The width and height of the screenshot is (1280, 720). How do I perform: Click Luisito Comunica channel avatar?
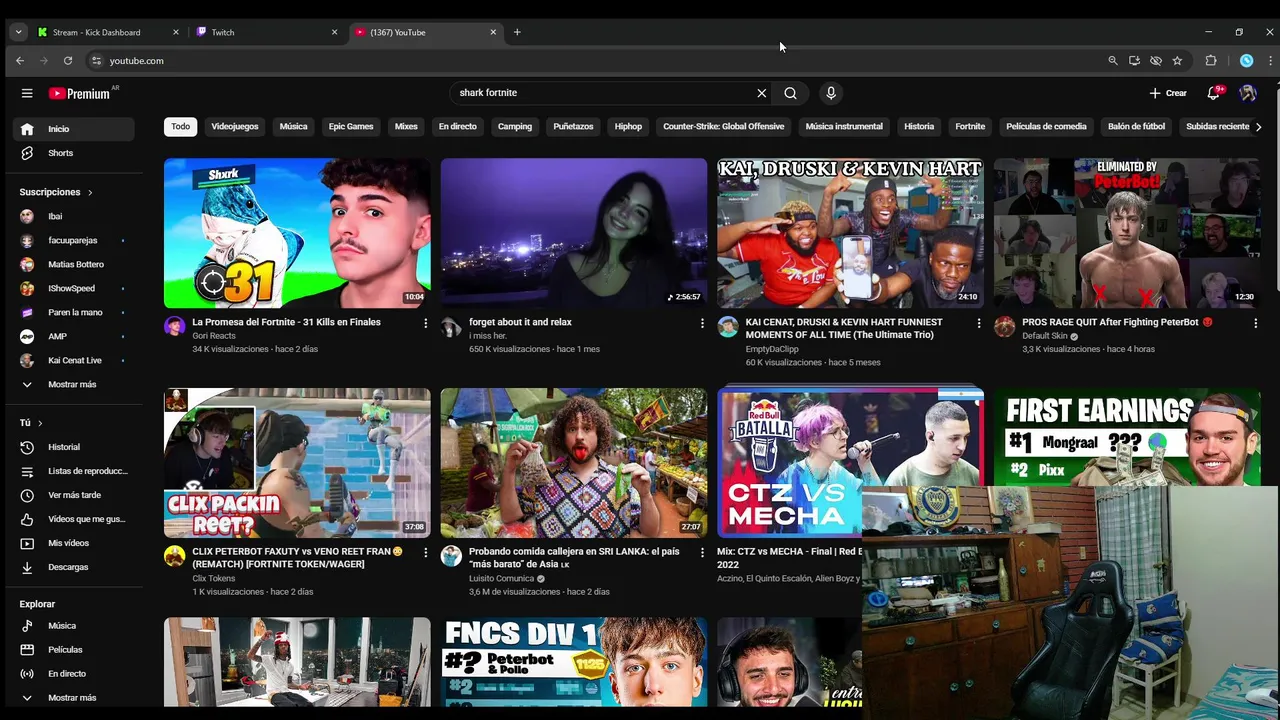pyautogui.click(x=451, y=556)
